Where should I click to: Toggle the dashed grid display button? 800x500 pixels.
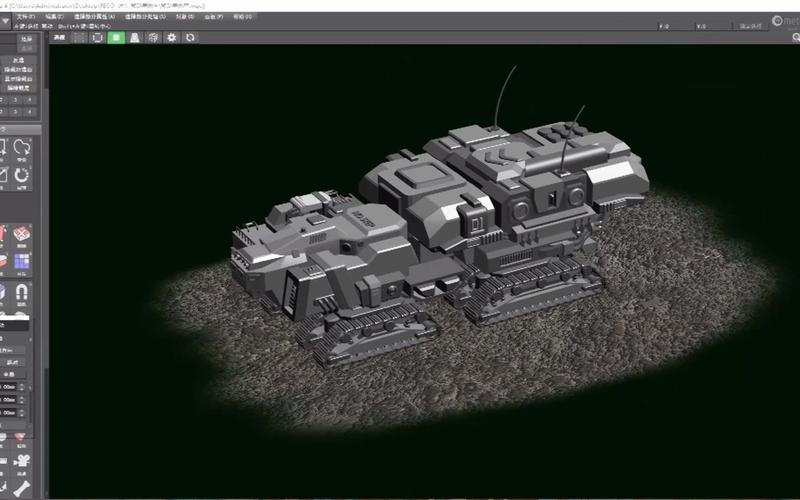coord(79,37)
